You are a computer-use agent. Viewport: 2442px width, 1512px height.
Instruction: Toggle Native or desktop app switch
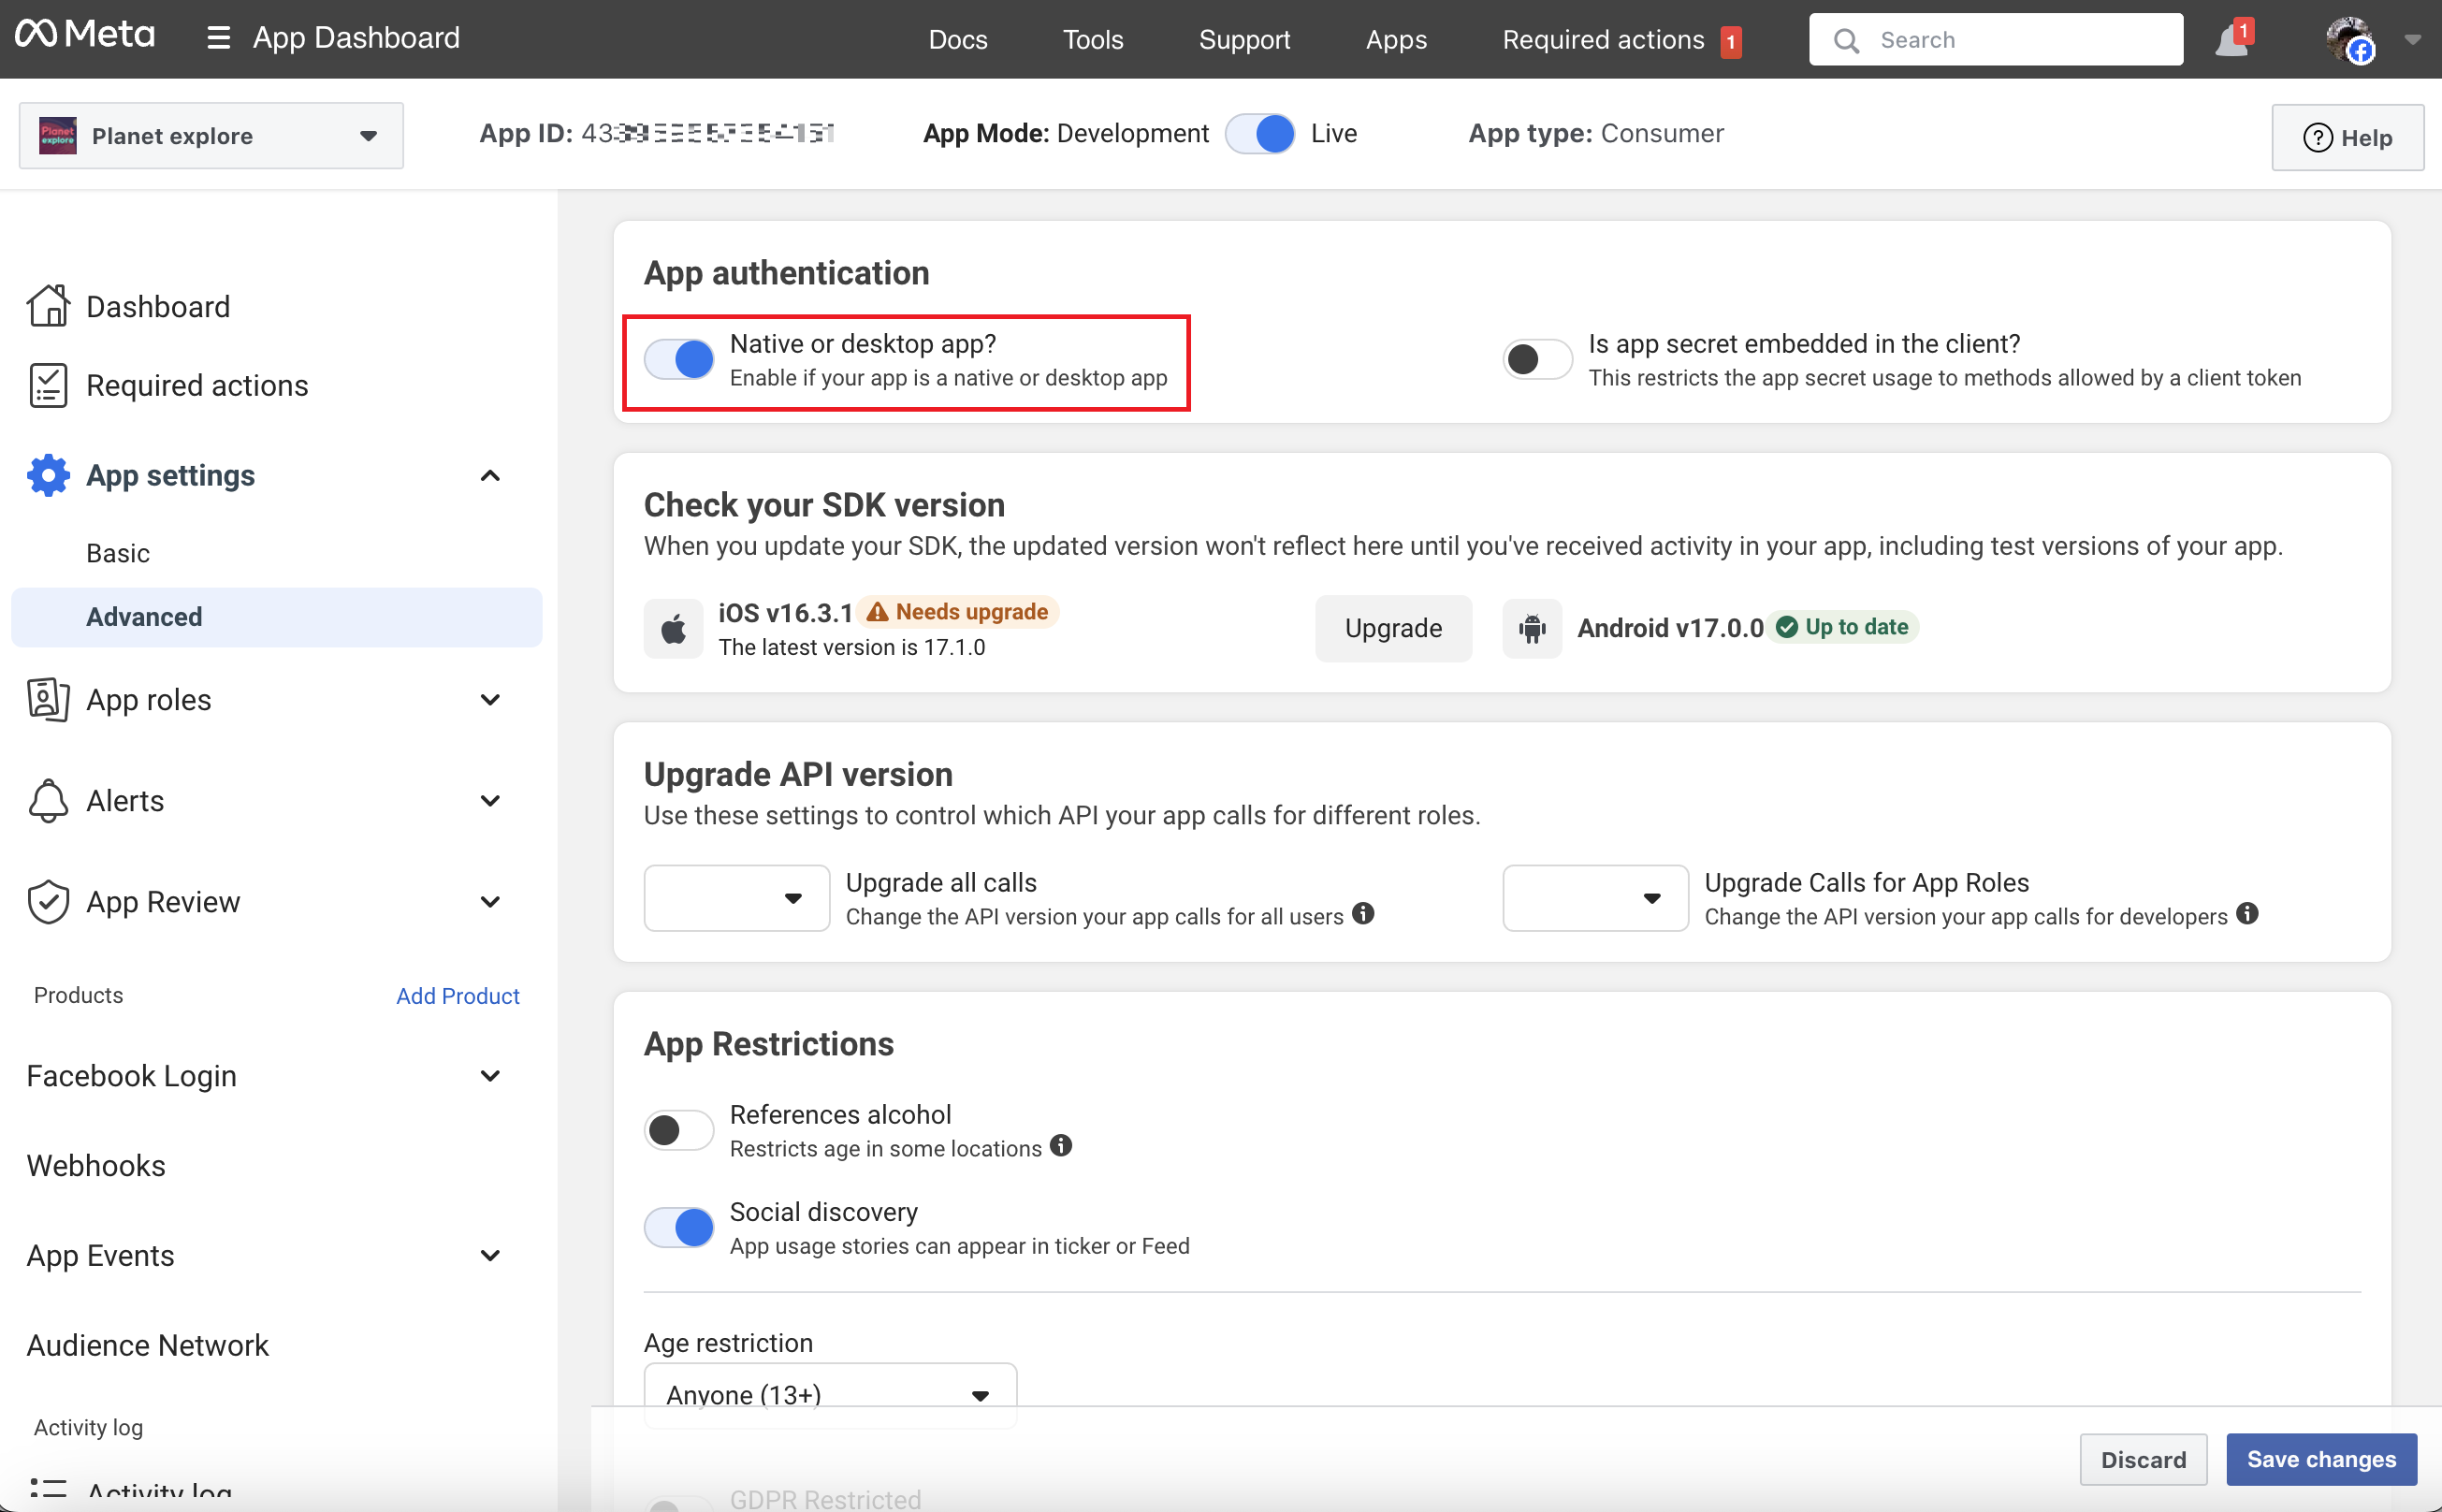(x=679, y=359)
